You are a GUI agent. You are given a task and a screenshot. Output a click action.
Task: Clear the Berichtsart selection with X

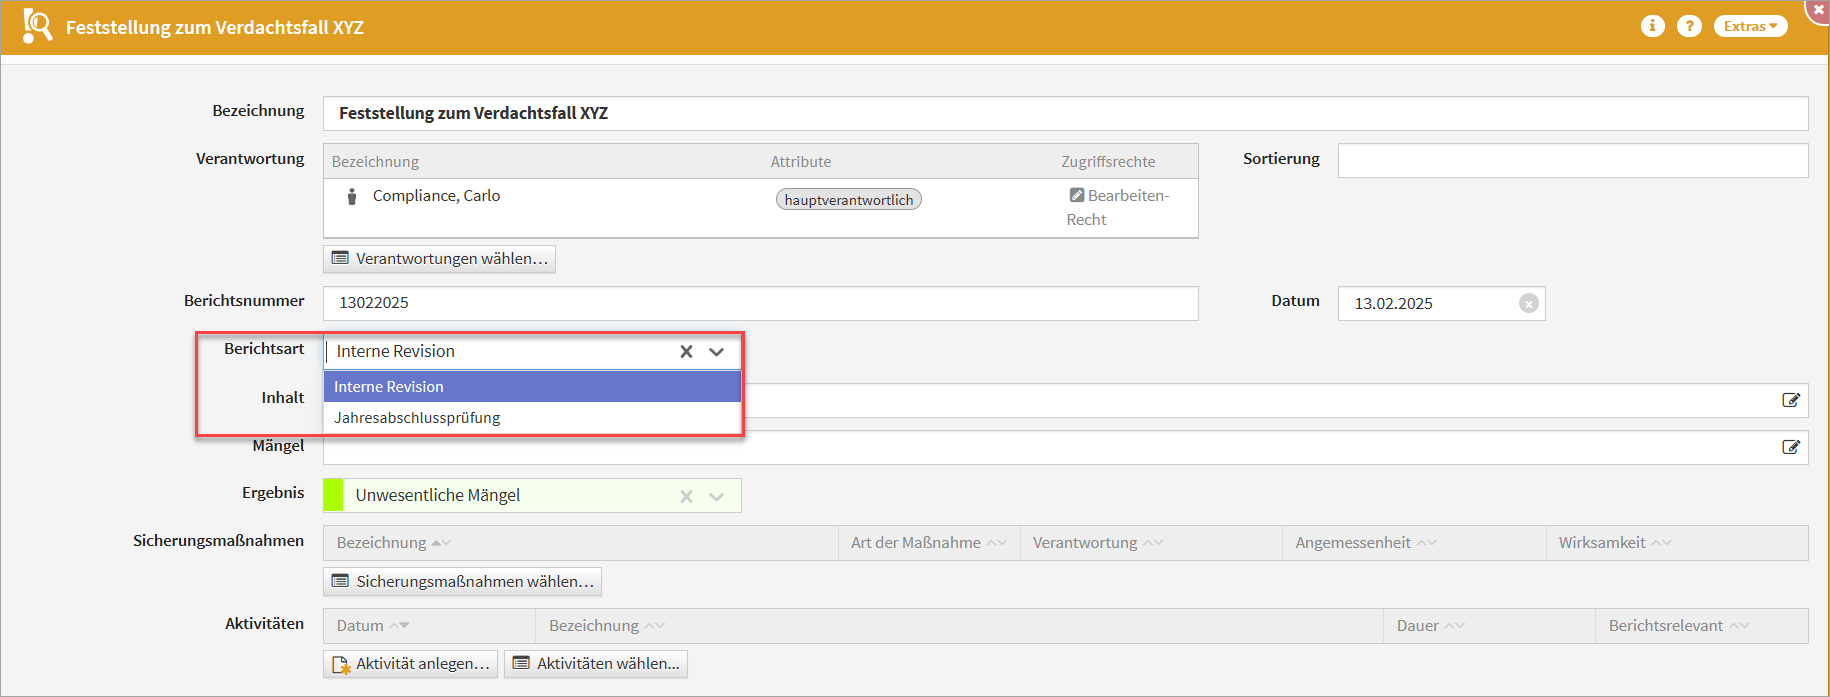point(686,351)
